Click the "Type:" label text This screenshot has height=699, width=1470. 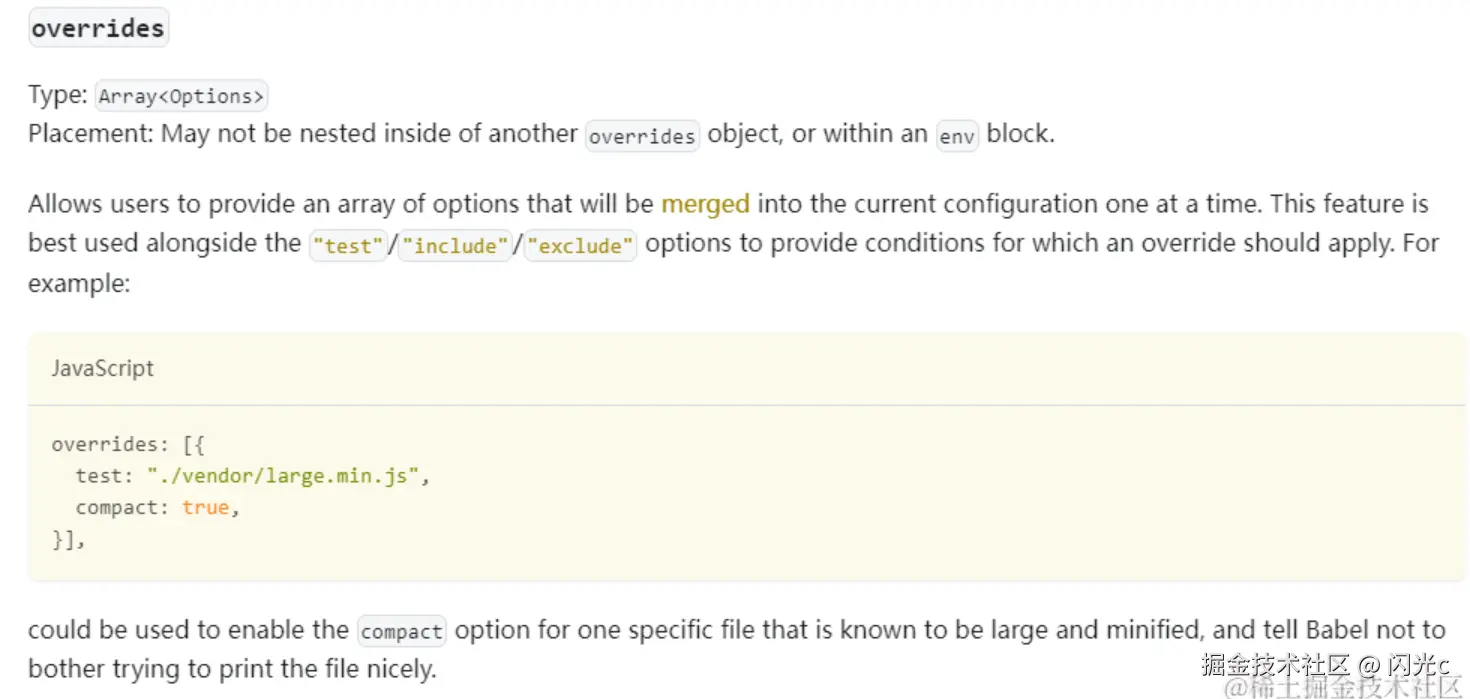[x=58, y=95]
